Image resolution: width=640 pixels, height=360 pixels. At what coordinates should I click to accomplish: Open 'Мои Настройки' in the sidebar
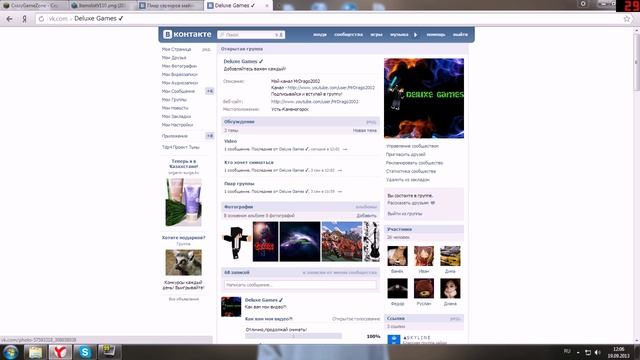[x=178, y=125]
